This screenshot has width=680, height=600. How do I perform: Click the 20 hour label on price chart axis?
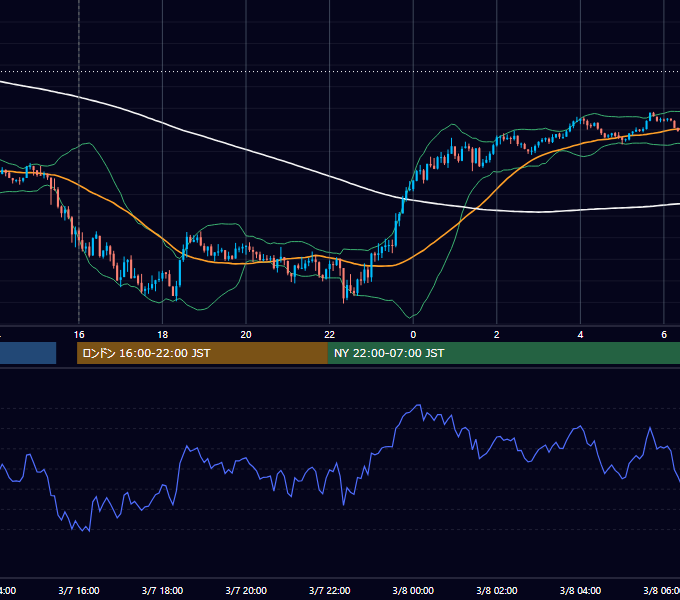(x=246, y=335)
